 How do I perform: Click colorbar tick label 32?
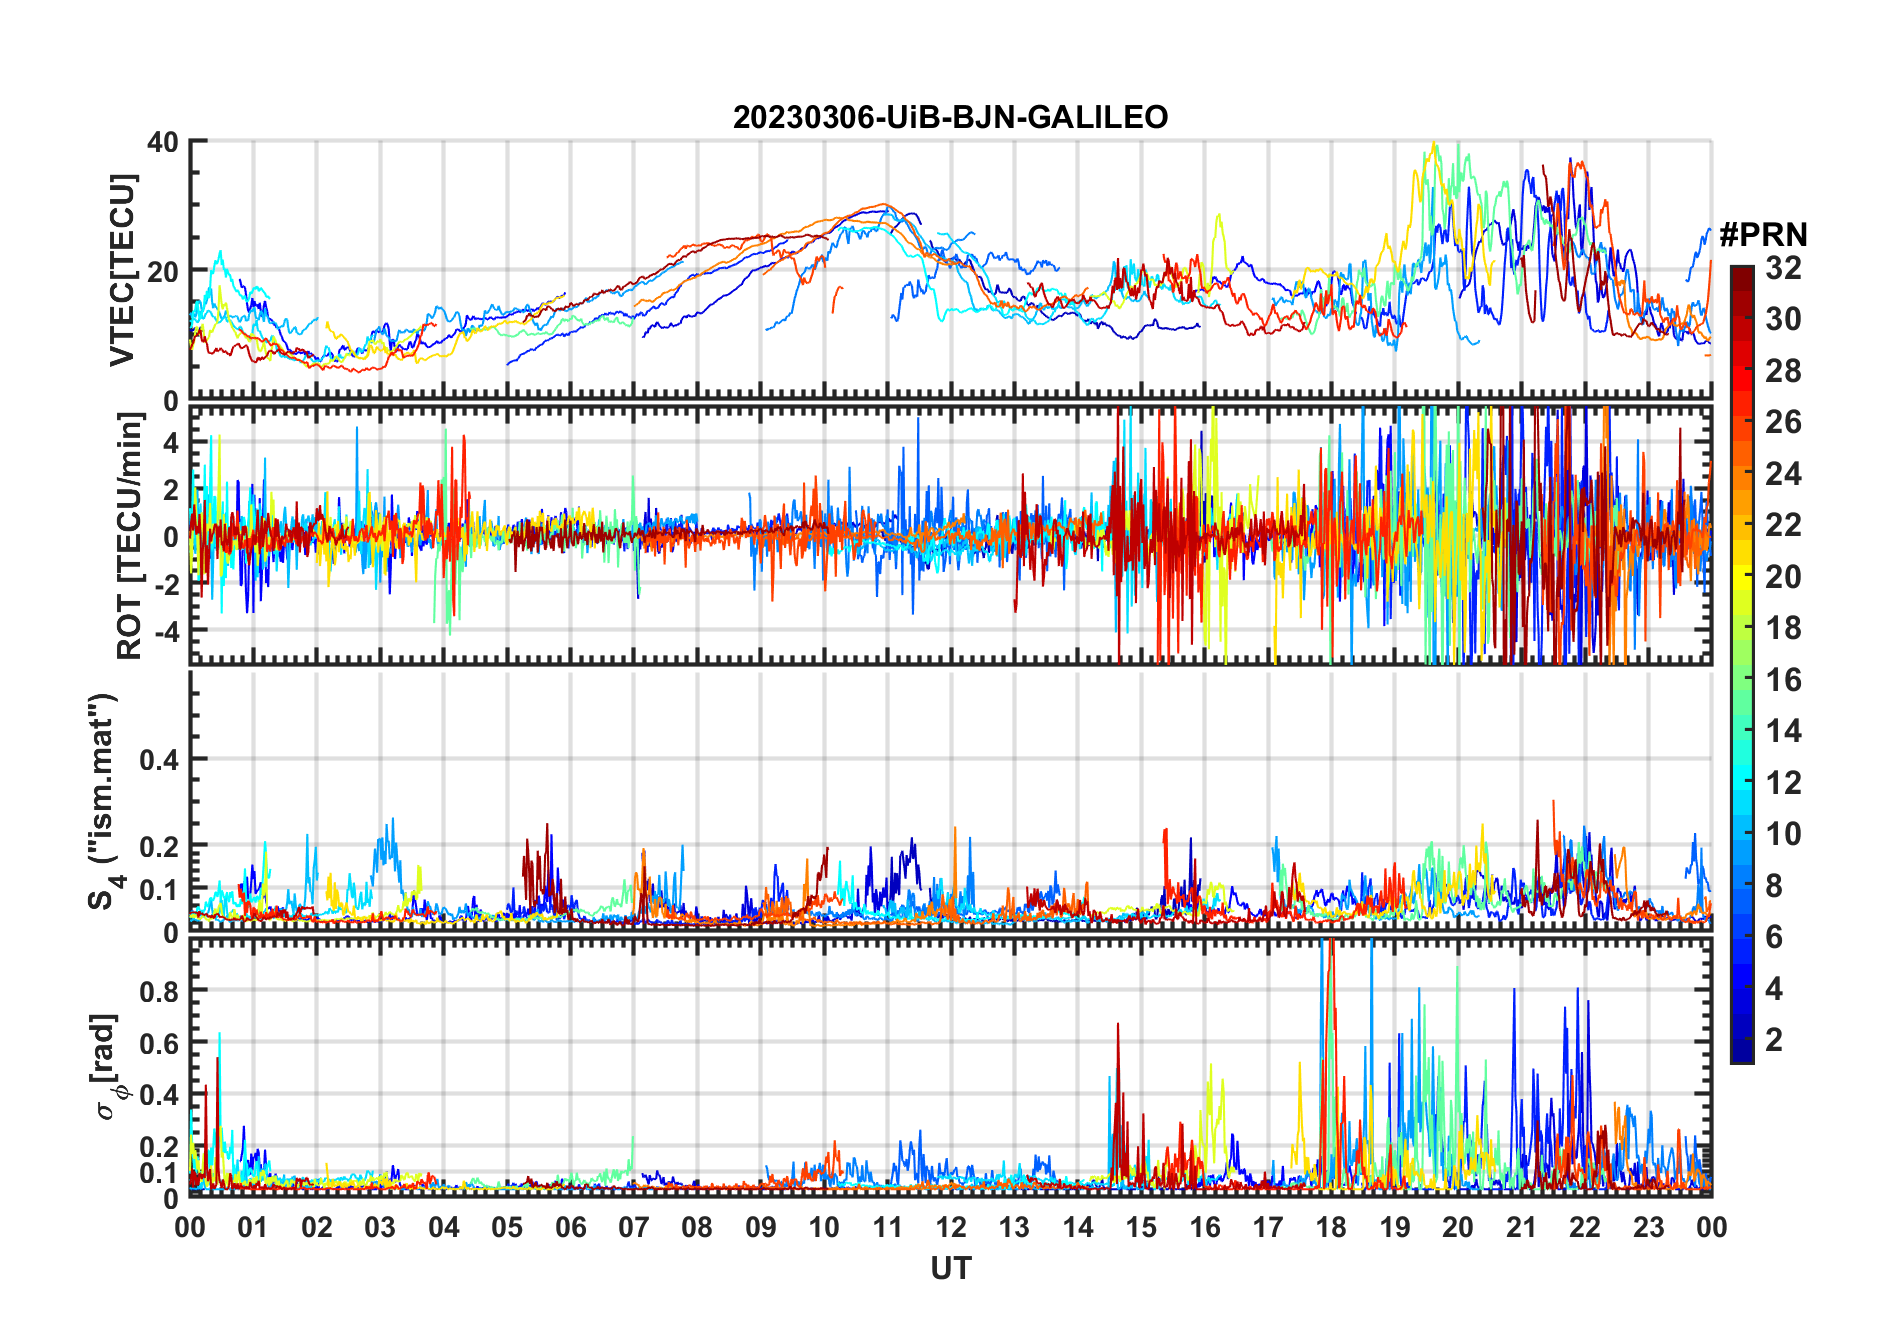click(1783, 267)
